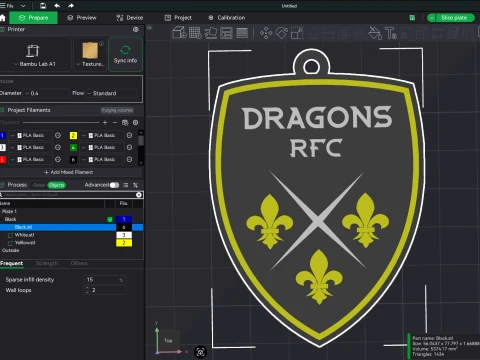480x360 pixels.
Task: Toggle the Advanced mode switch
Action: (114, 185)
